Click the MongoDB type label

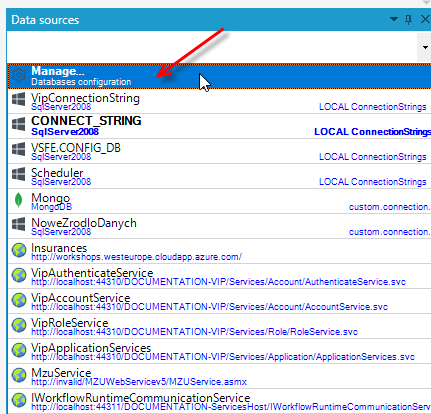pos(51,207)
